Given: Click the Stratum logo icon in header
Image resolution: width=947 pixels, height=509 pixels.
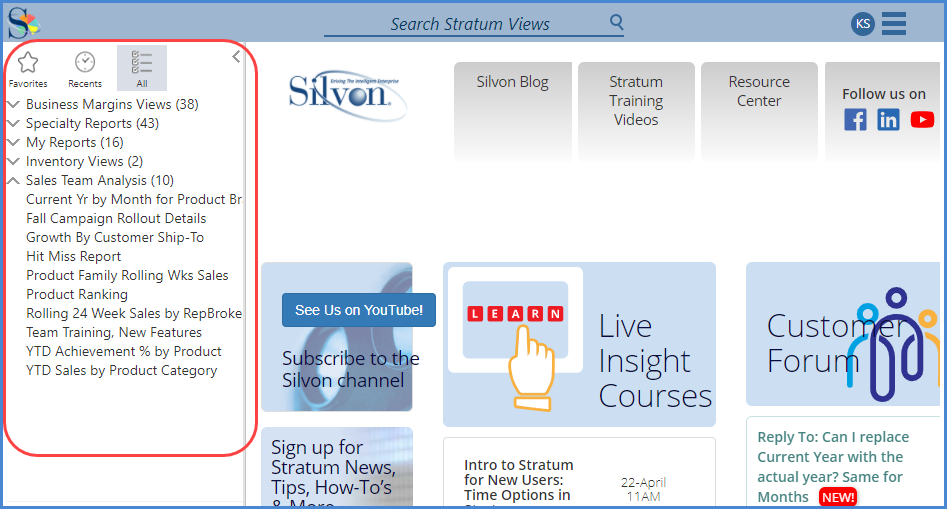Looking at the screenshot, I should [x=23, y=21].
